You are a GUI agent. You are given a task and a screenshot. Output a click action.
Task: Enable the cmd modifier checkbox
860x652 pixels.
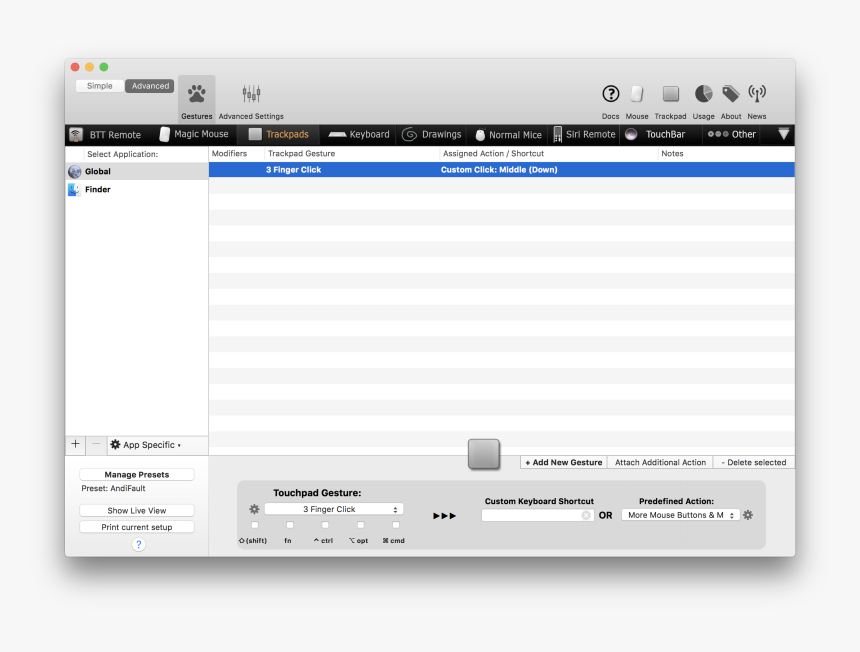(x=395, y=525)
